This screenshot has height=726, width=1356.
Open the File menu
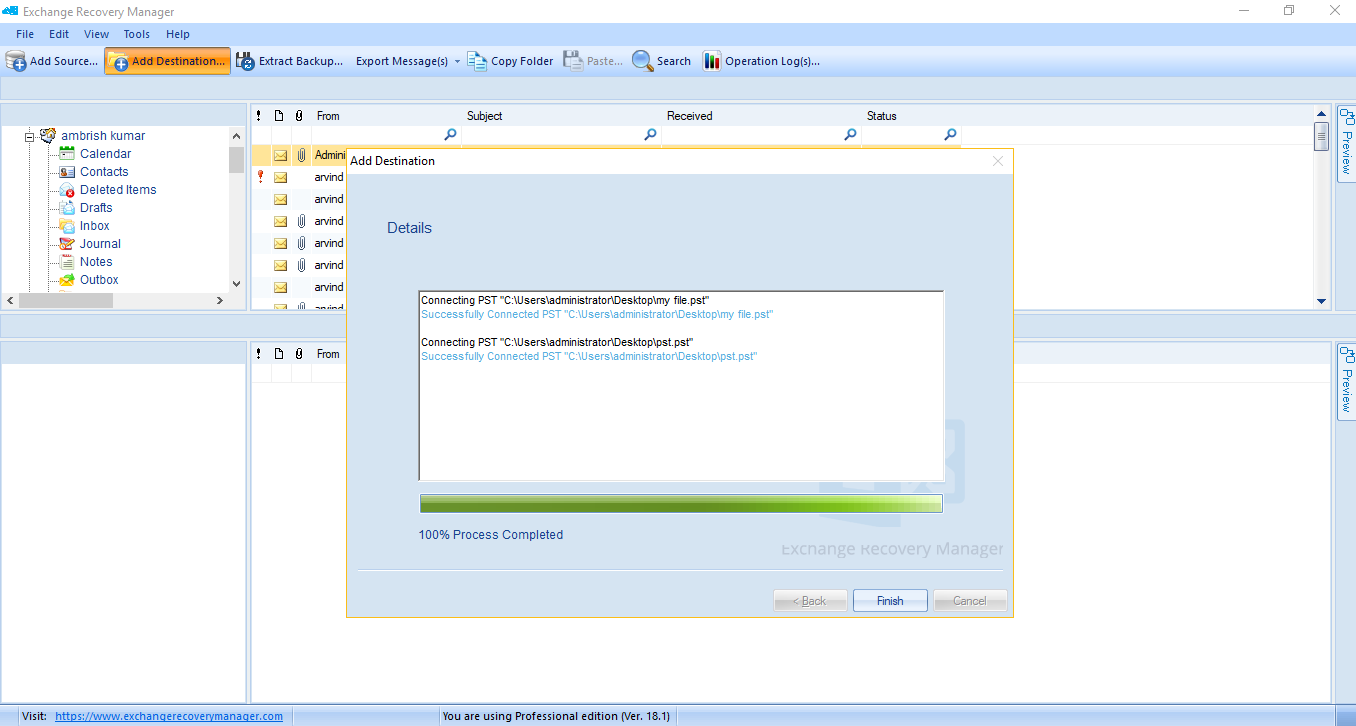[25, 34]
